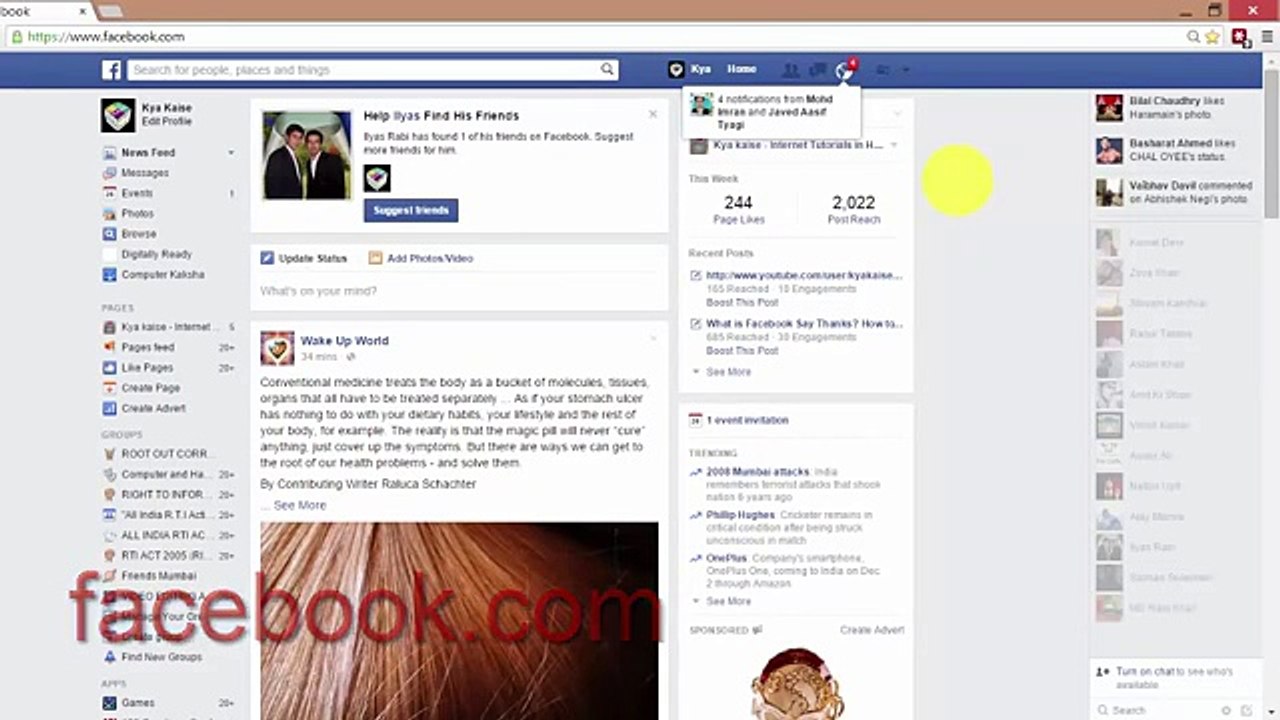
Task: Open the RTI ACT 2005 group
Action: coord(164,556)
